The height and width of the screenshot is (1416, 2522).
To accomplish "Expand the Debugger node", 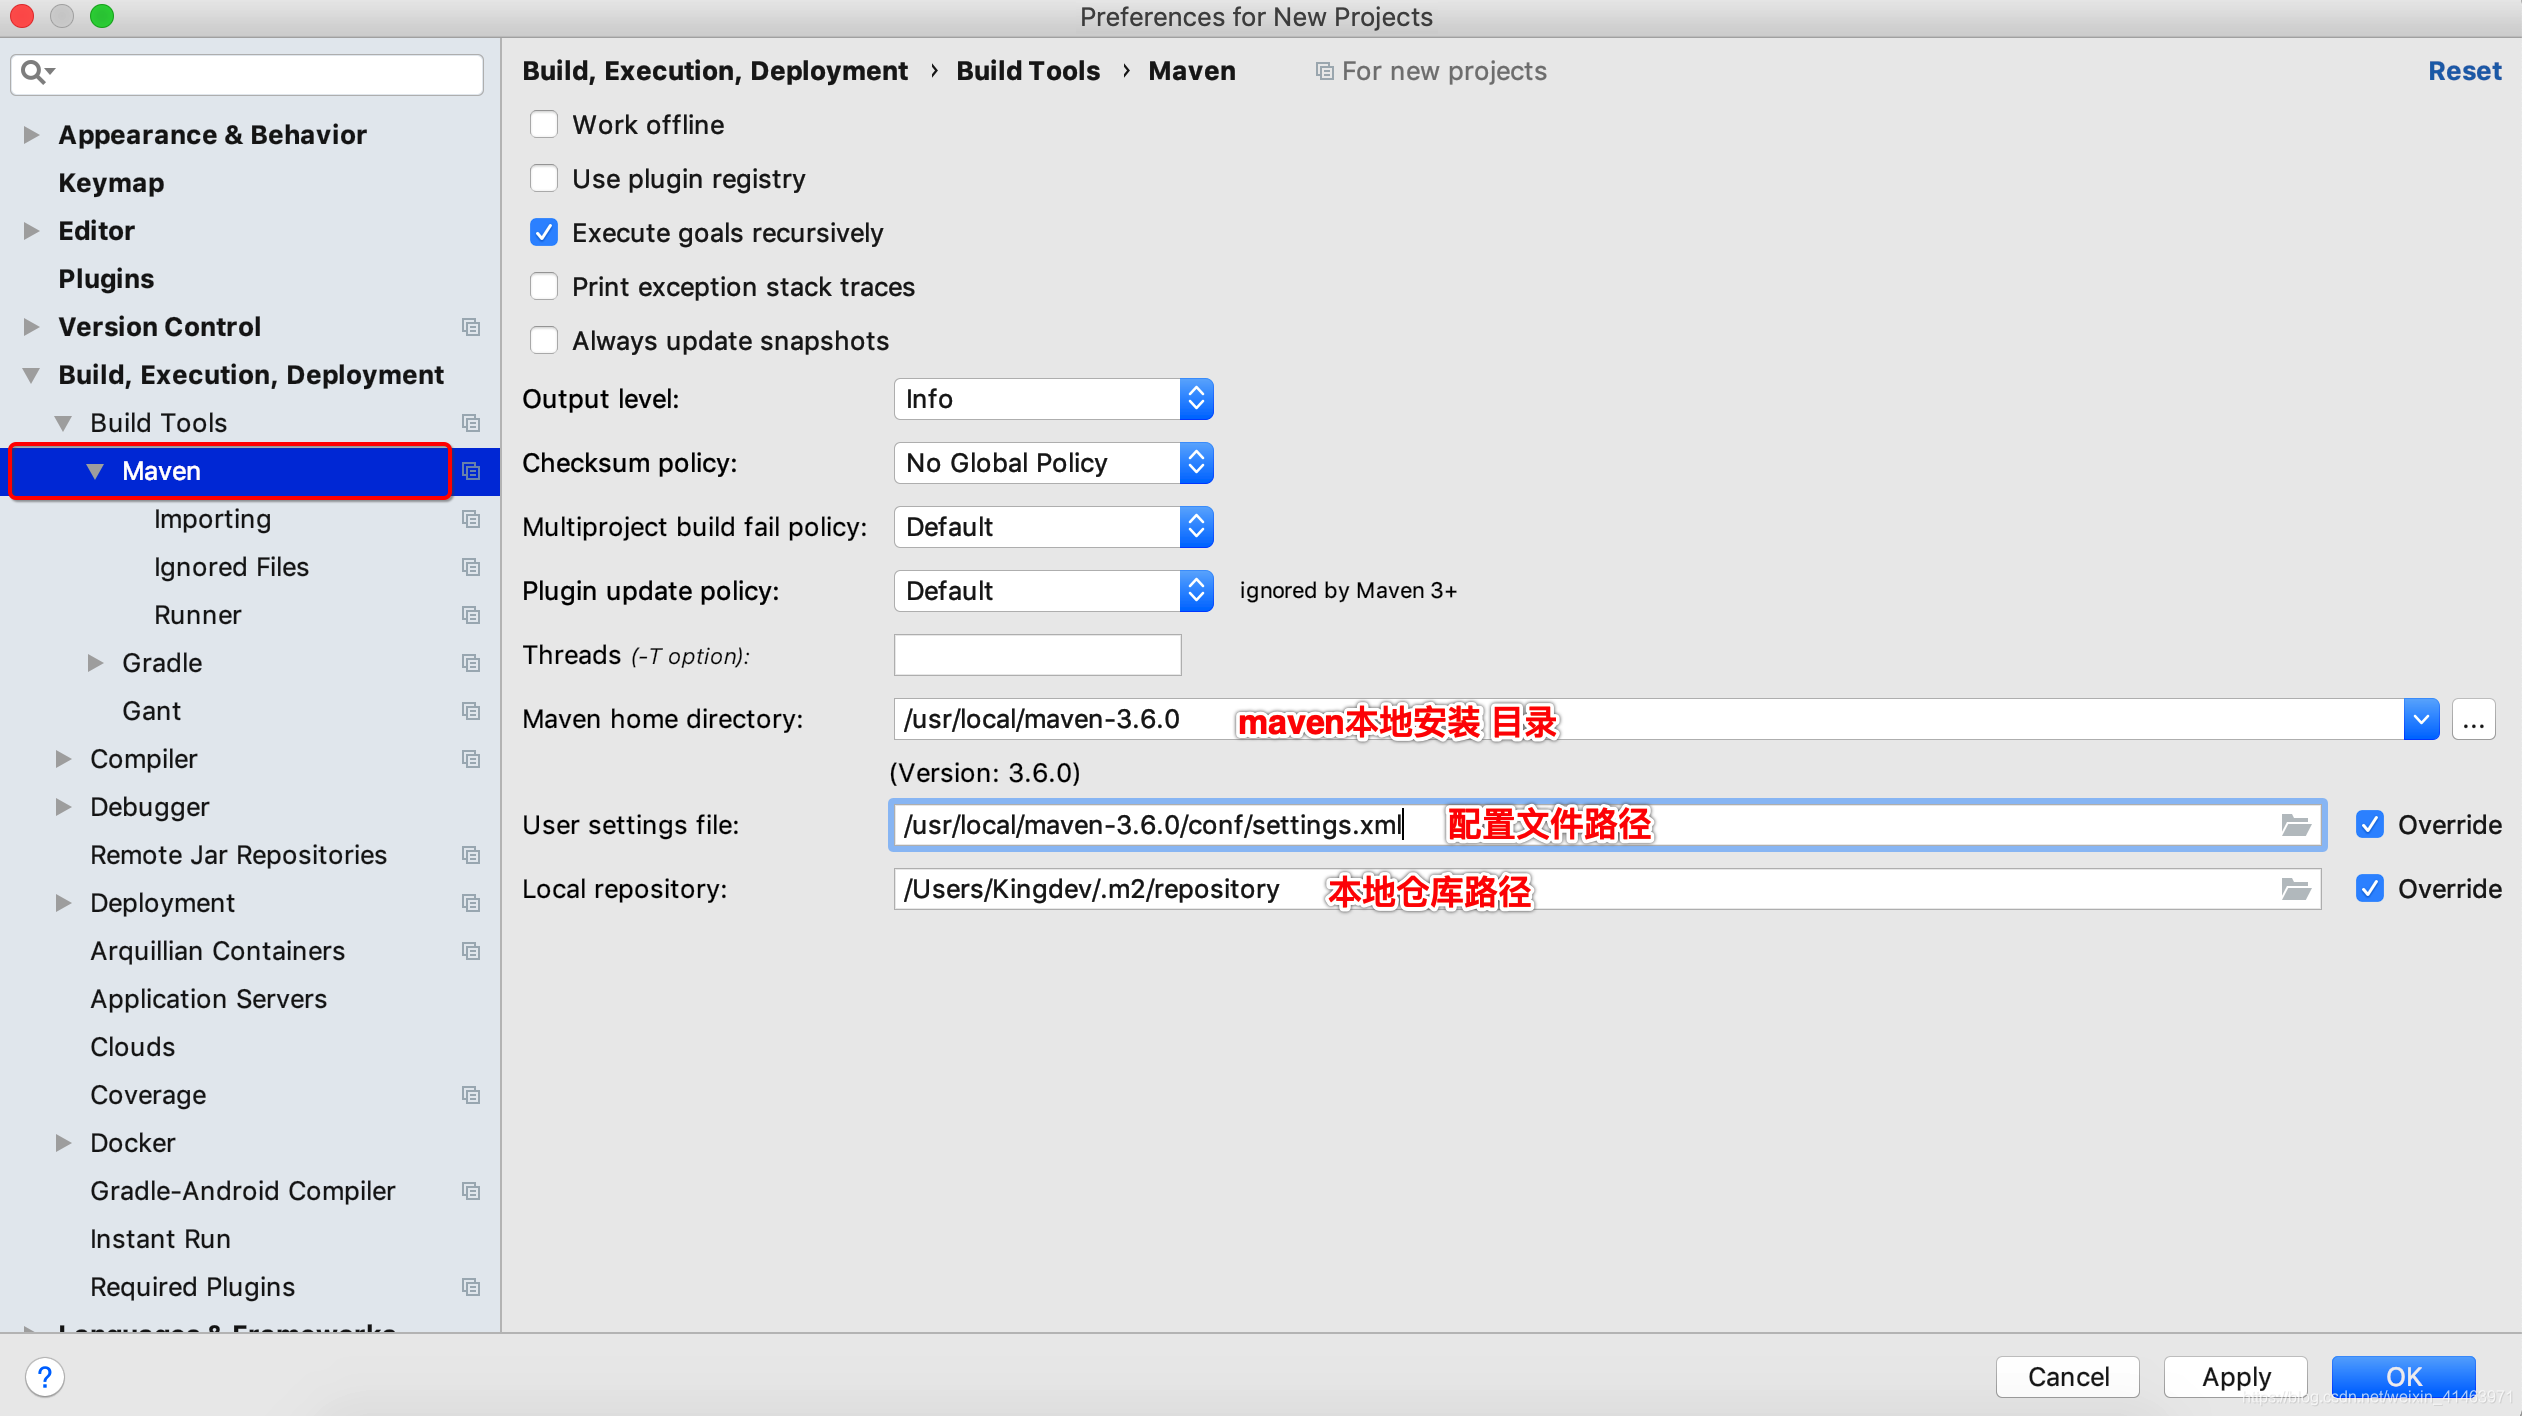I will pos(63,807).
